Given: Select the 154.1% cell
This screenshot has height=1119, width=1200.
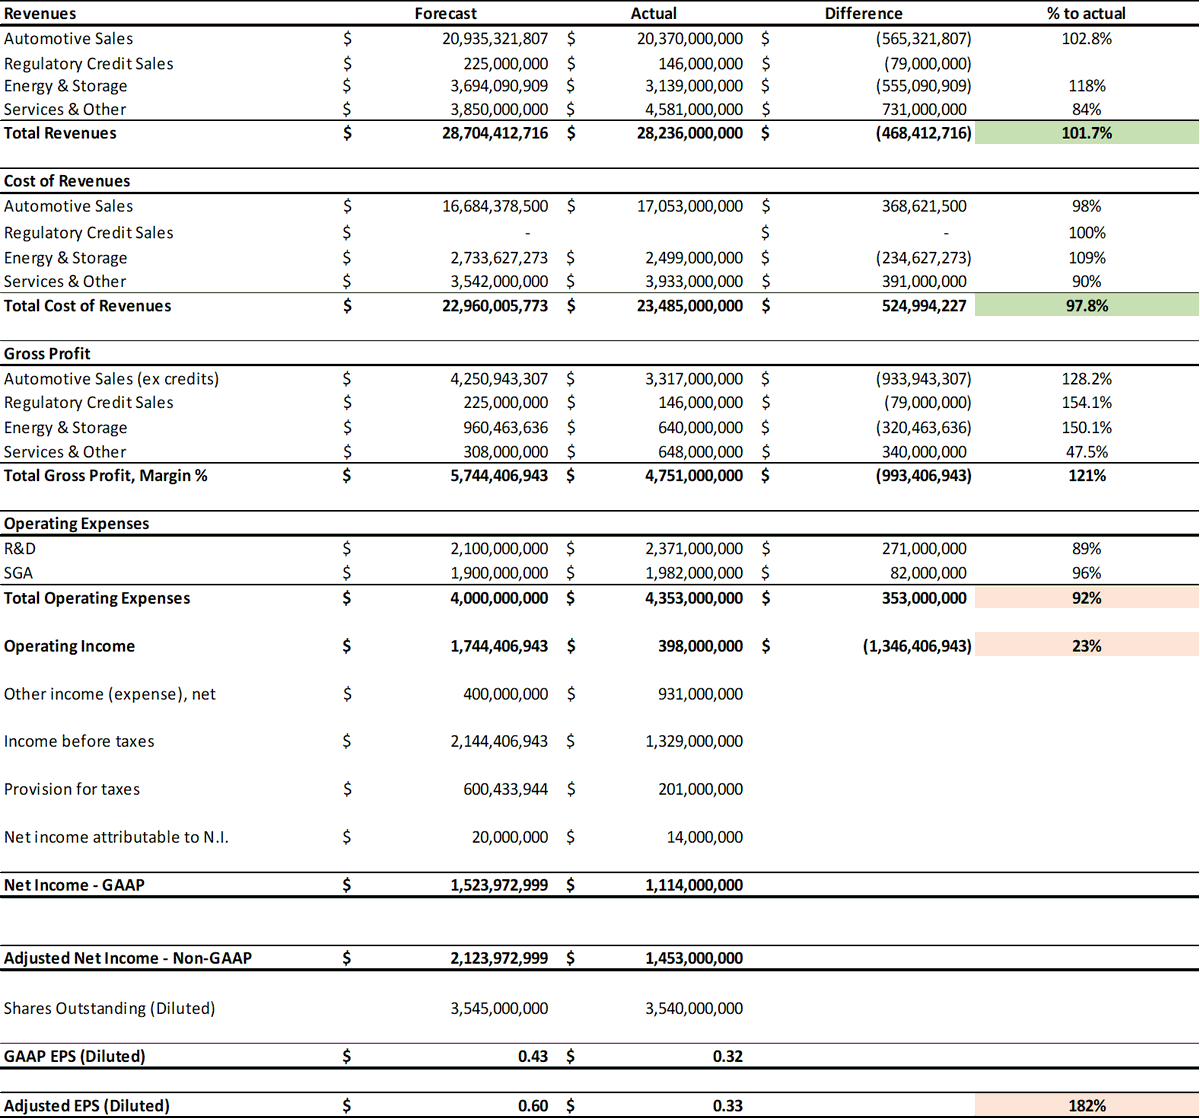Looking at the screenshot, I should [1086, 402].
